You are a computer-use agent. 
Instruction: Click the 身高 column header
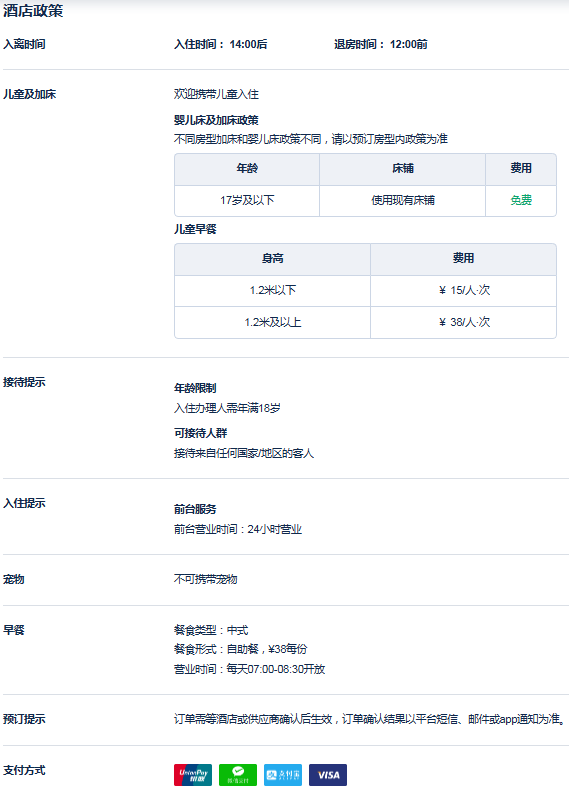click(x=272, y=258)
